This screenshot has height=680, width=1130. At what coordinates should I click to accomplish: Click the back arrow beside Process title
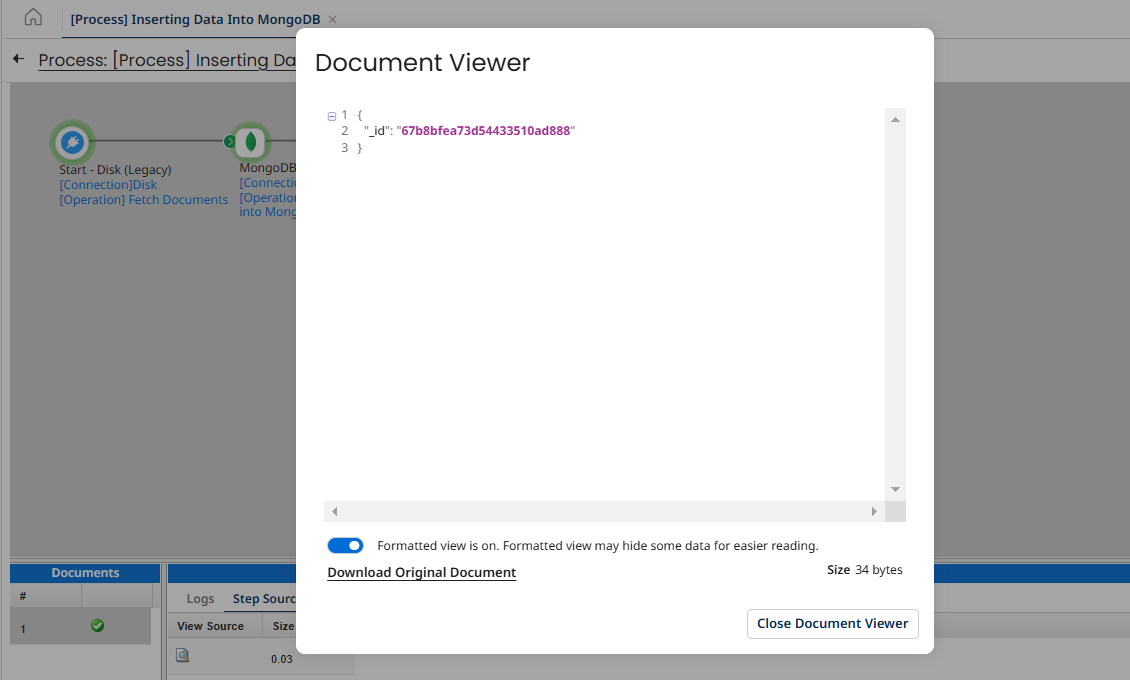18,60
